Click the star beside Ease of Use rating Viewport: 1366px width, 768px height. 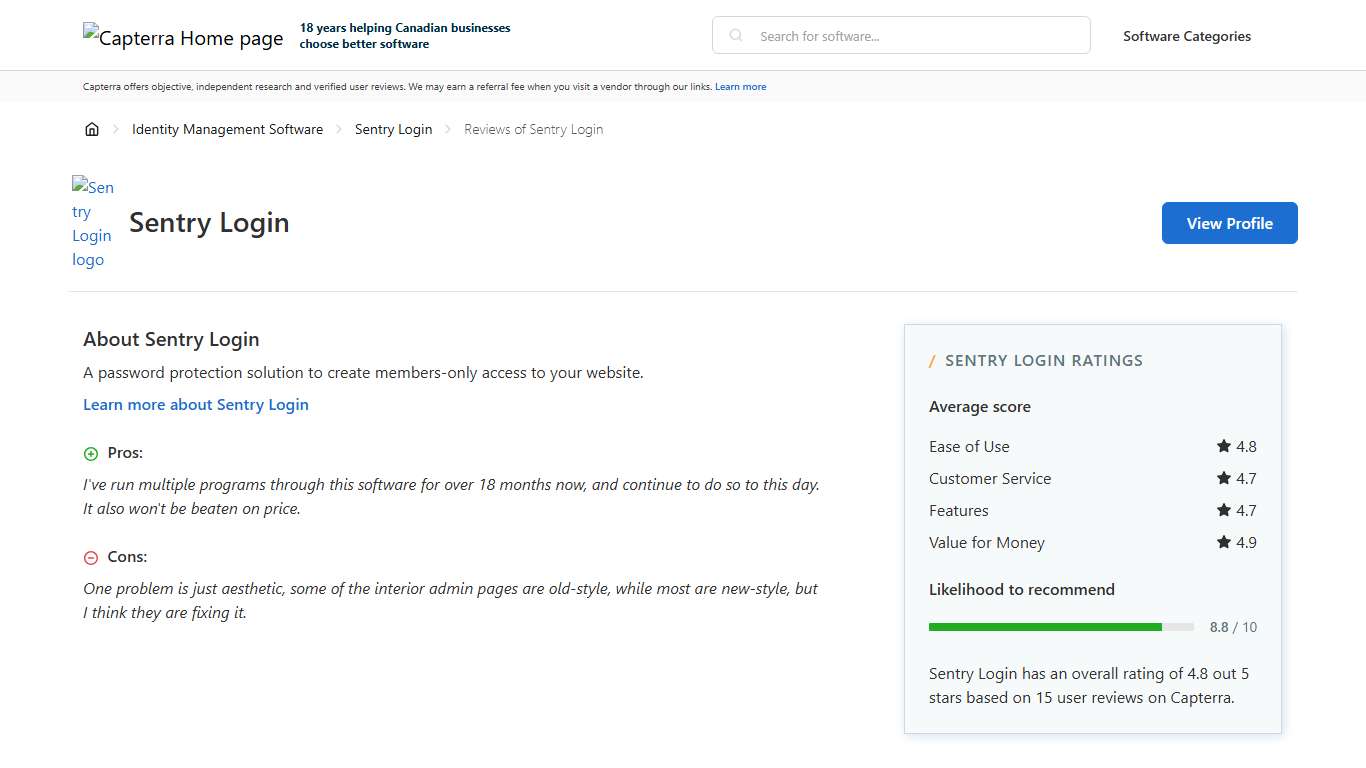tap(1222, 446)
